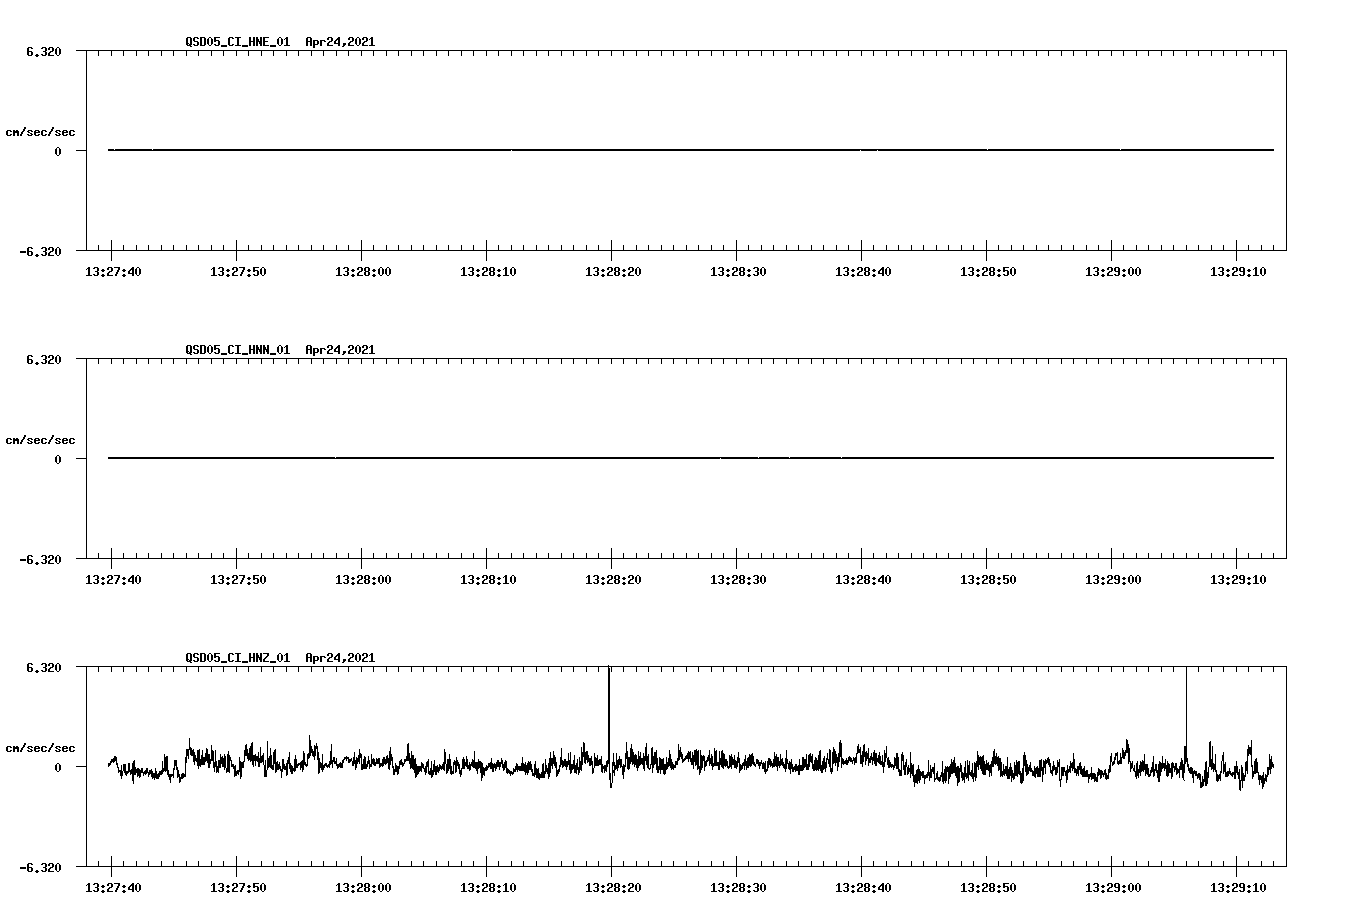
Task: Click the Apr24,2021 date label on HNE plot
Action: pyautogui.click(x=338, y=43)
